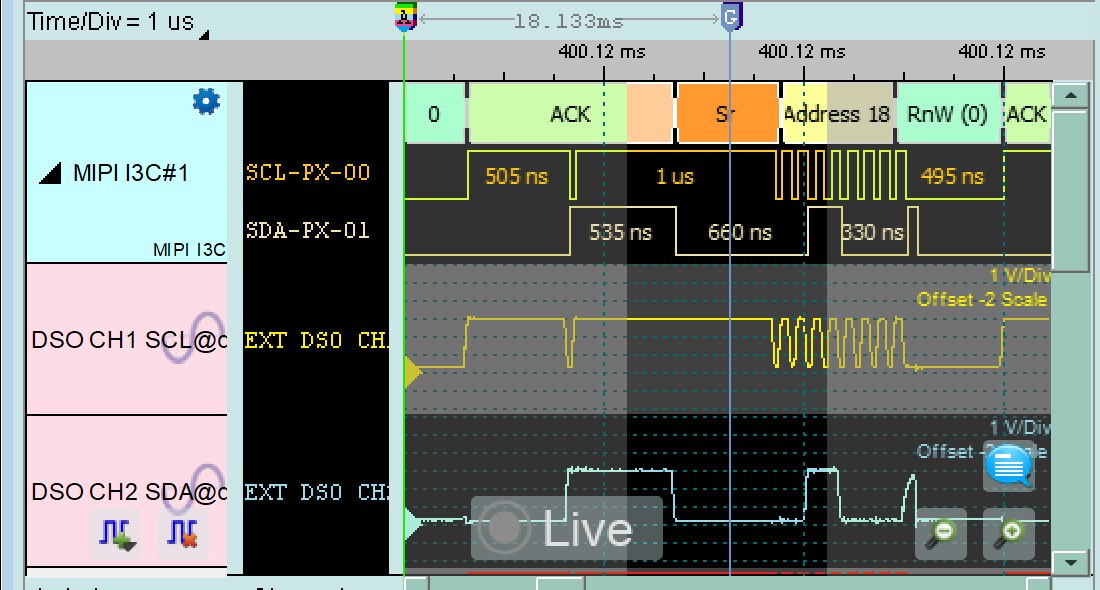Click the SCL-PX-00 signal label
Viewport: 1100px width, 590px height.
308,173
